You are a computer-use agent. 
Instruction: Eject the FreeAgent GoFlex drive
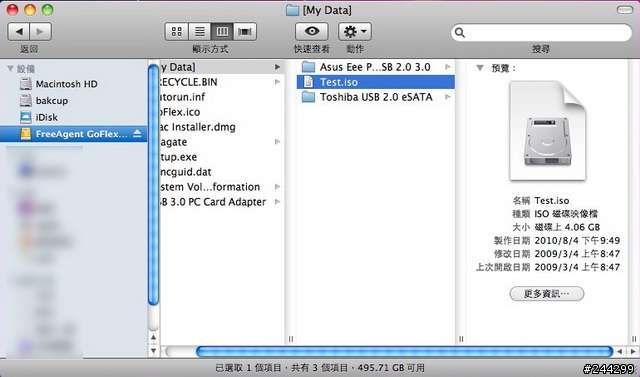pos(137,133)
